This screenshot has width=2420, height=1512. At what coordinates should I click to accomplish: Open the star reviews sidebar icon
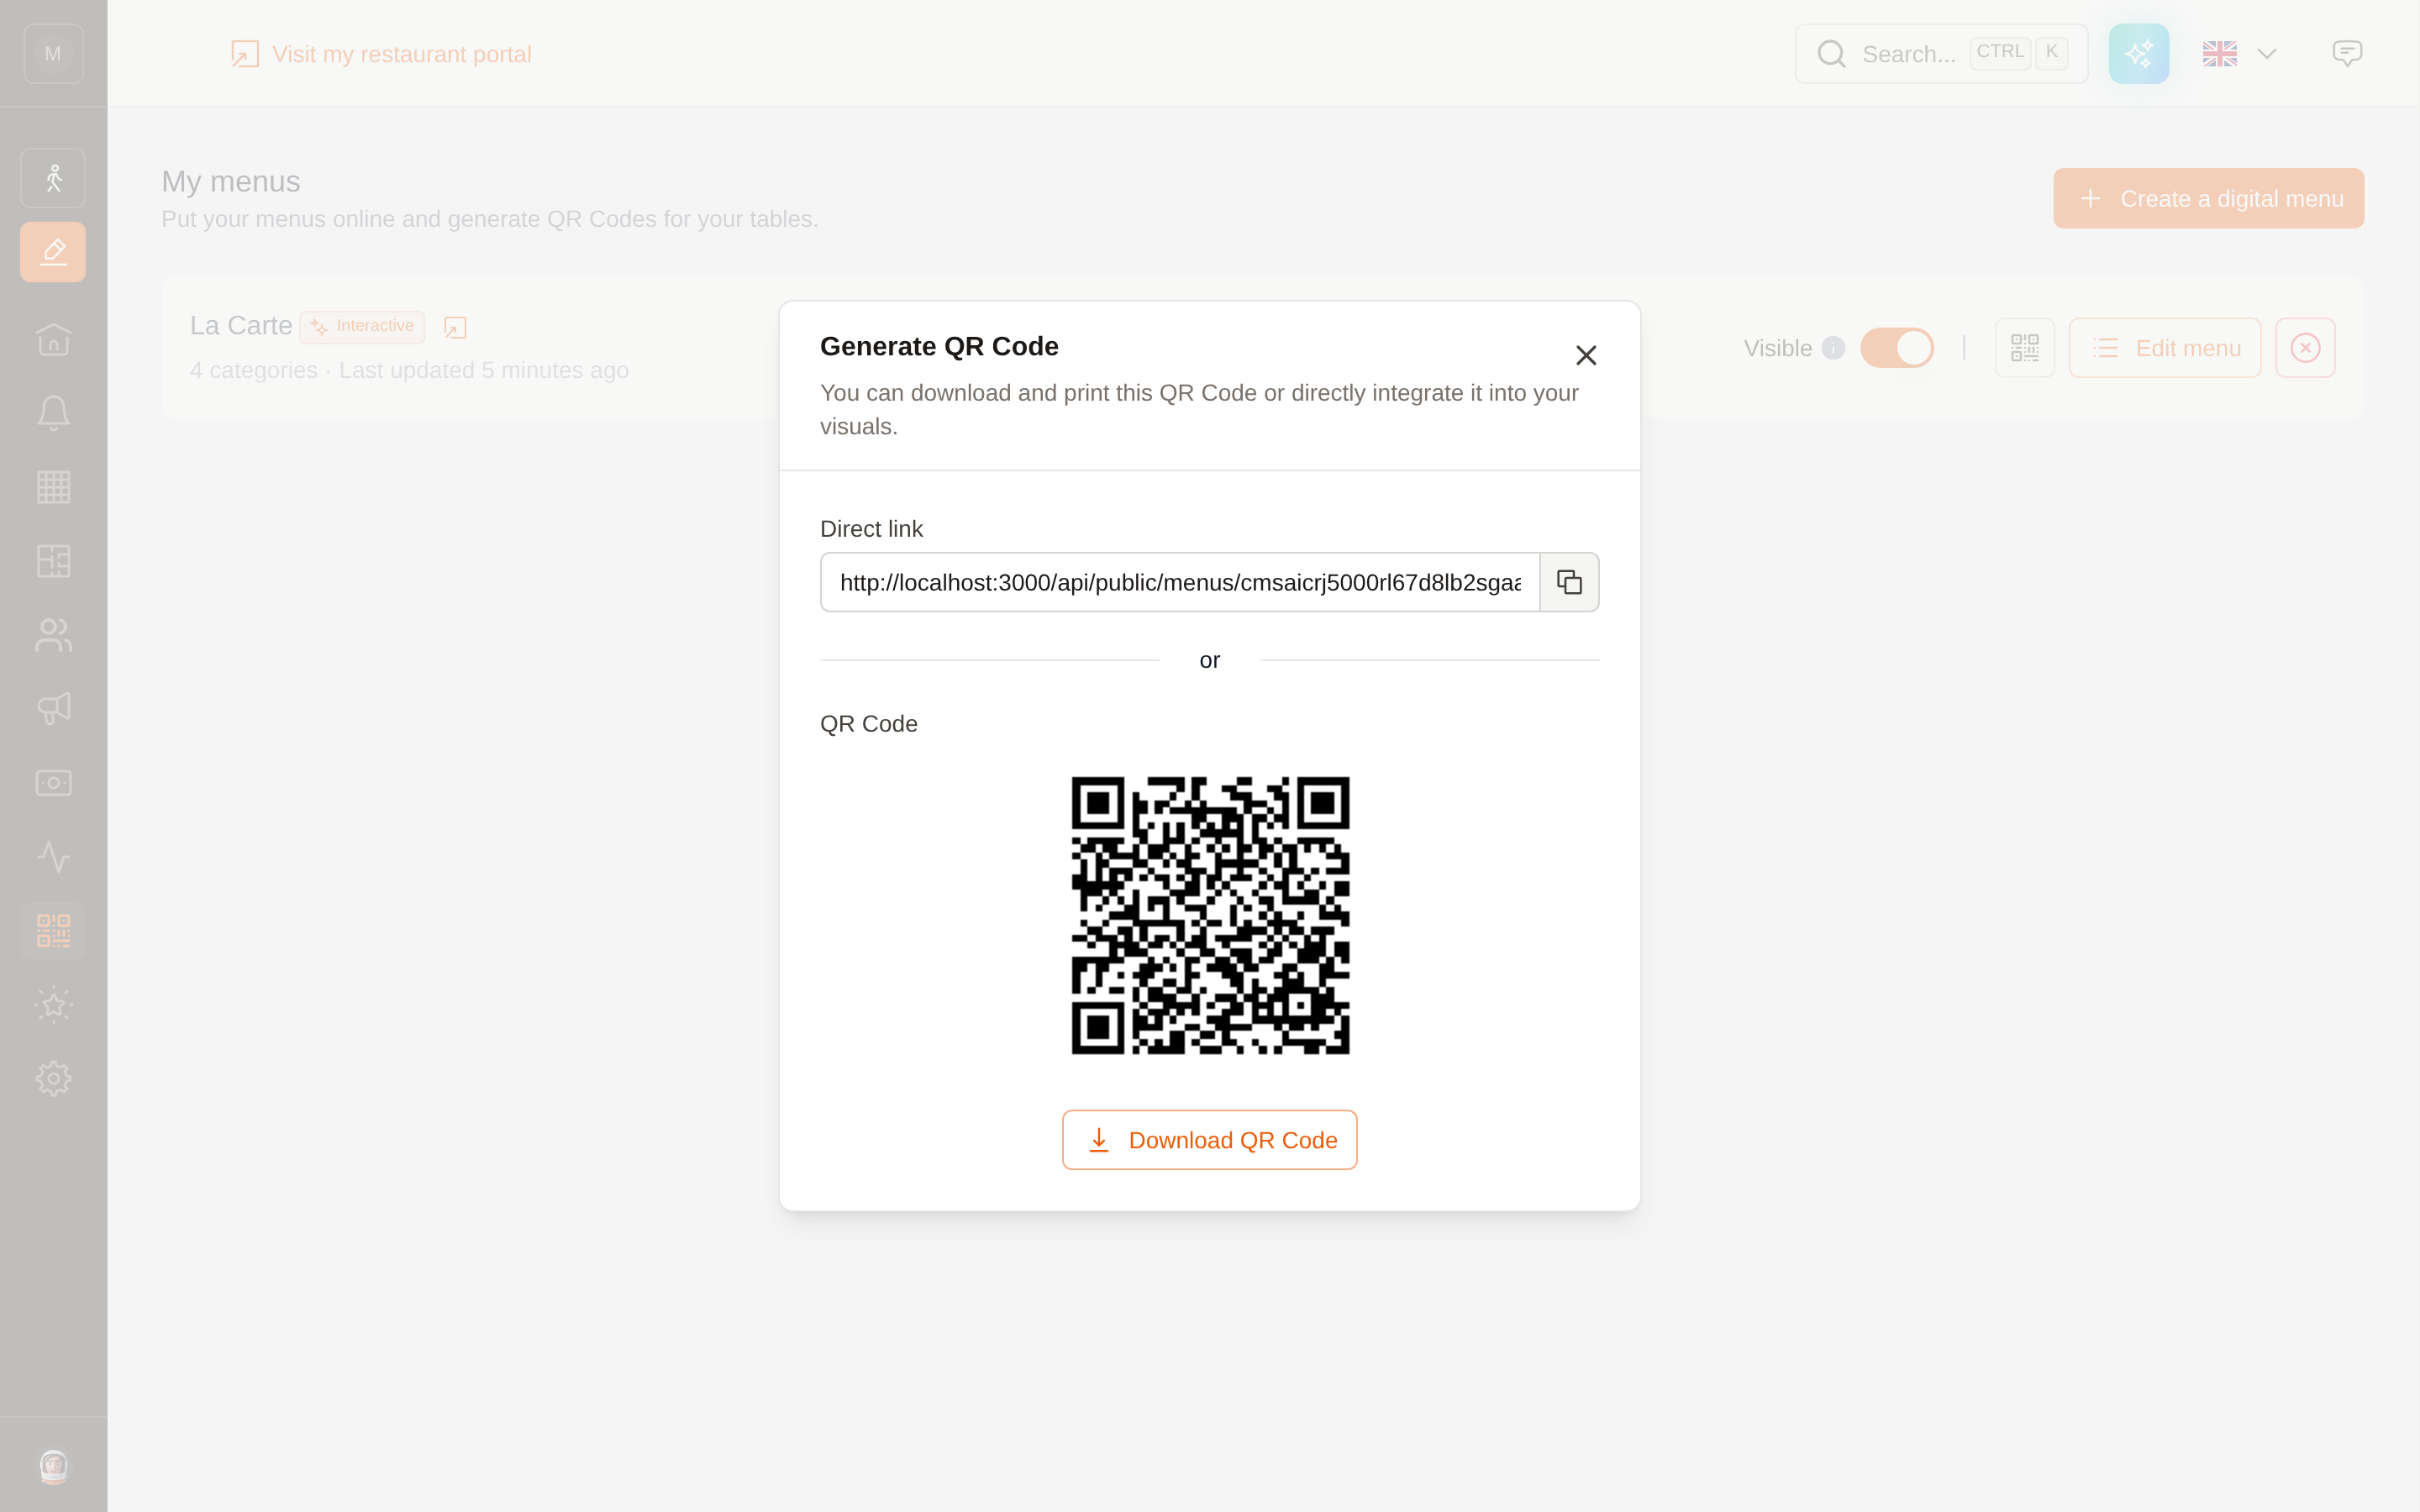pos(53,1005)
